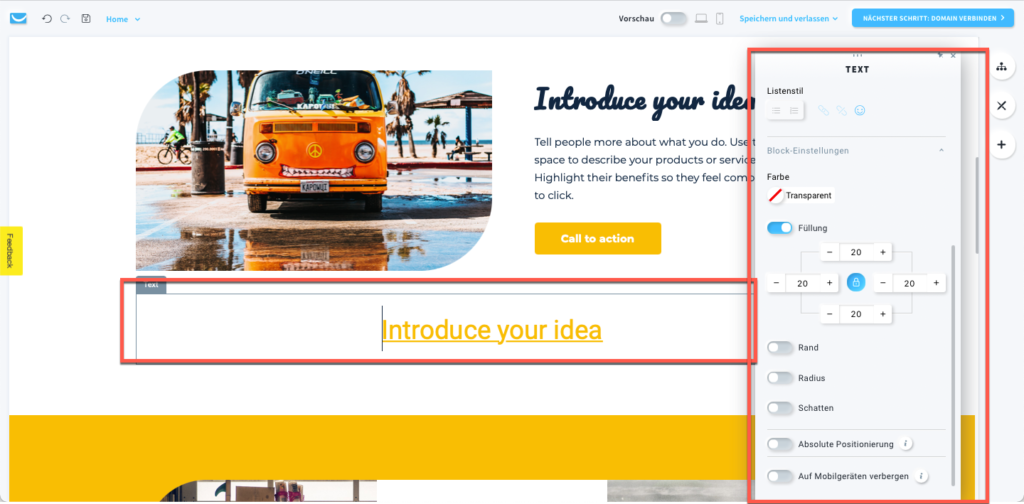
Task: Toggle the padding lock icon
Action: pos(856,283)
